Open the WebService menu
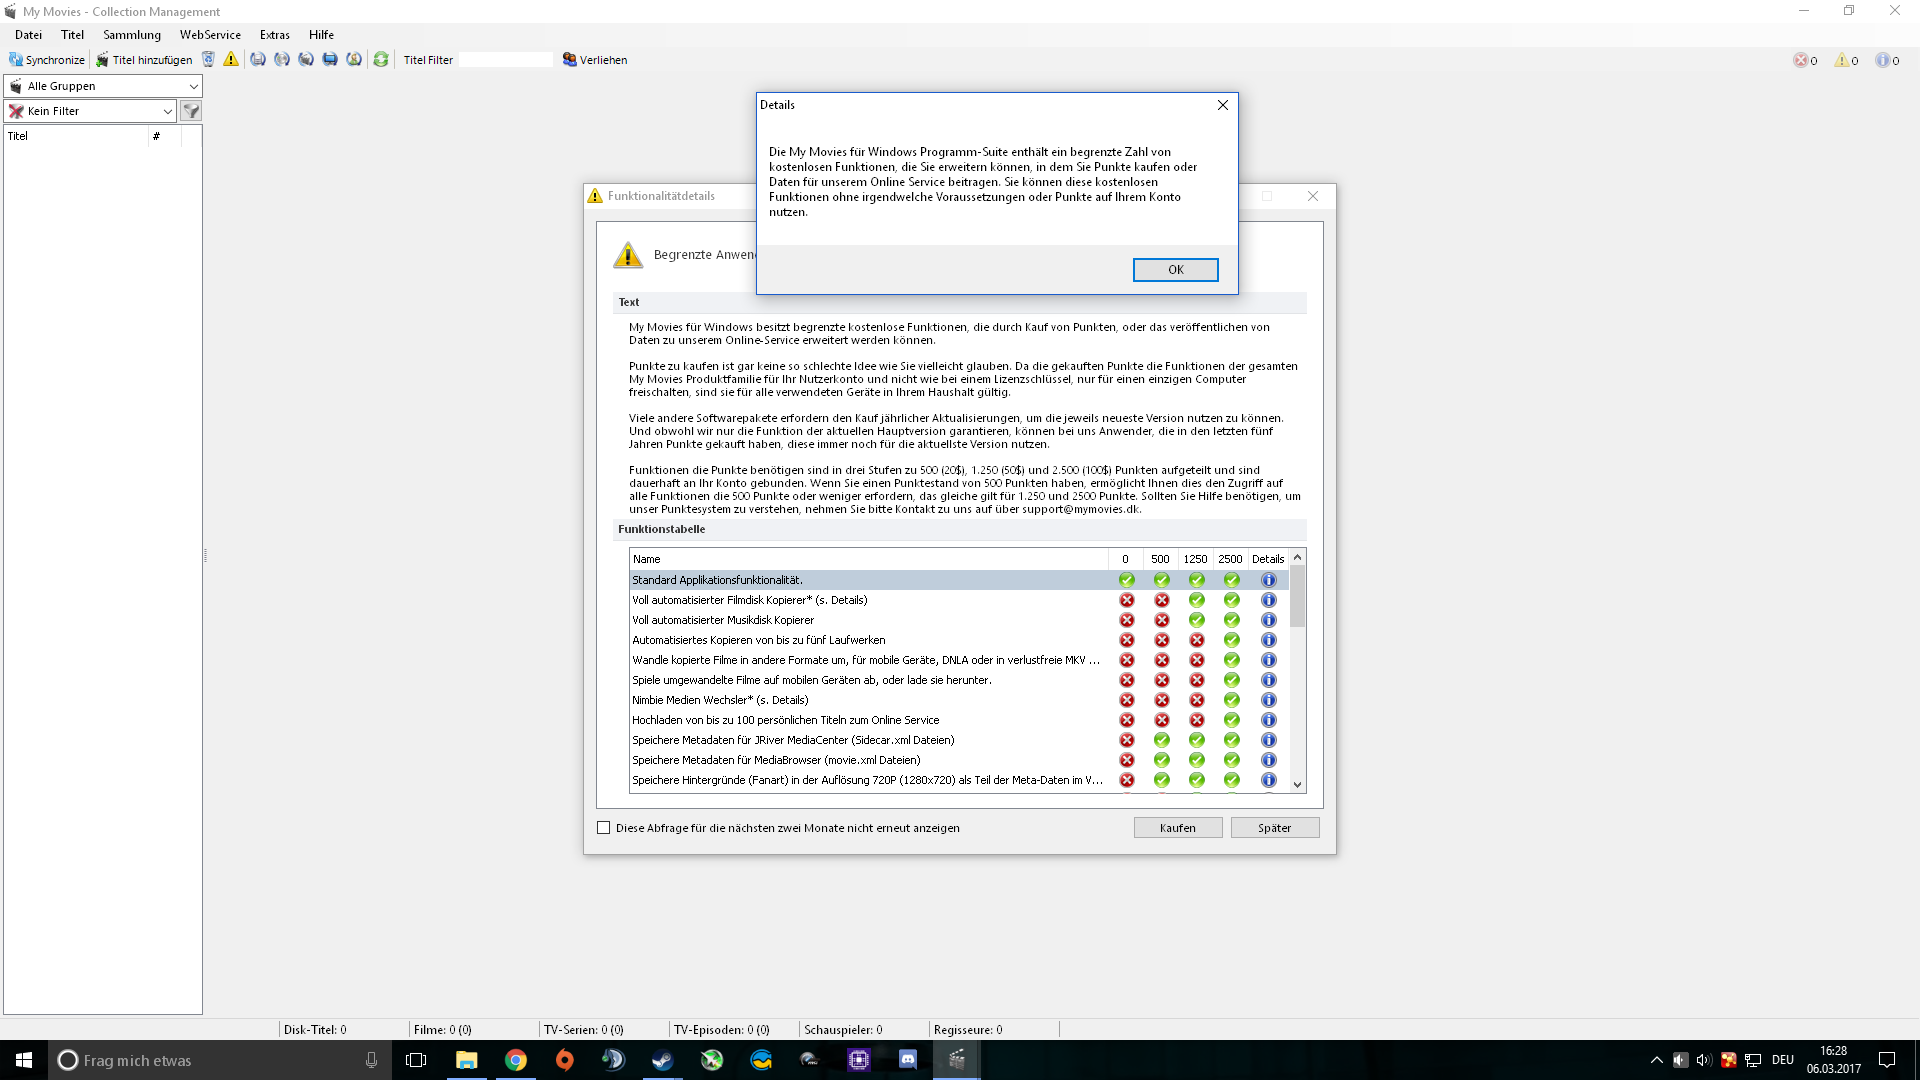Image resolution: width=1920 pixels, height=1080 pixels. click(x=210, y=35)
